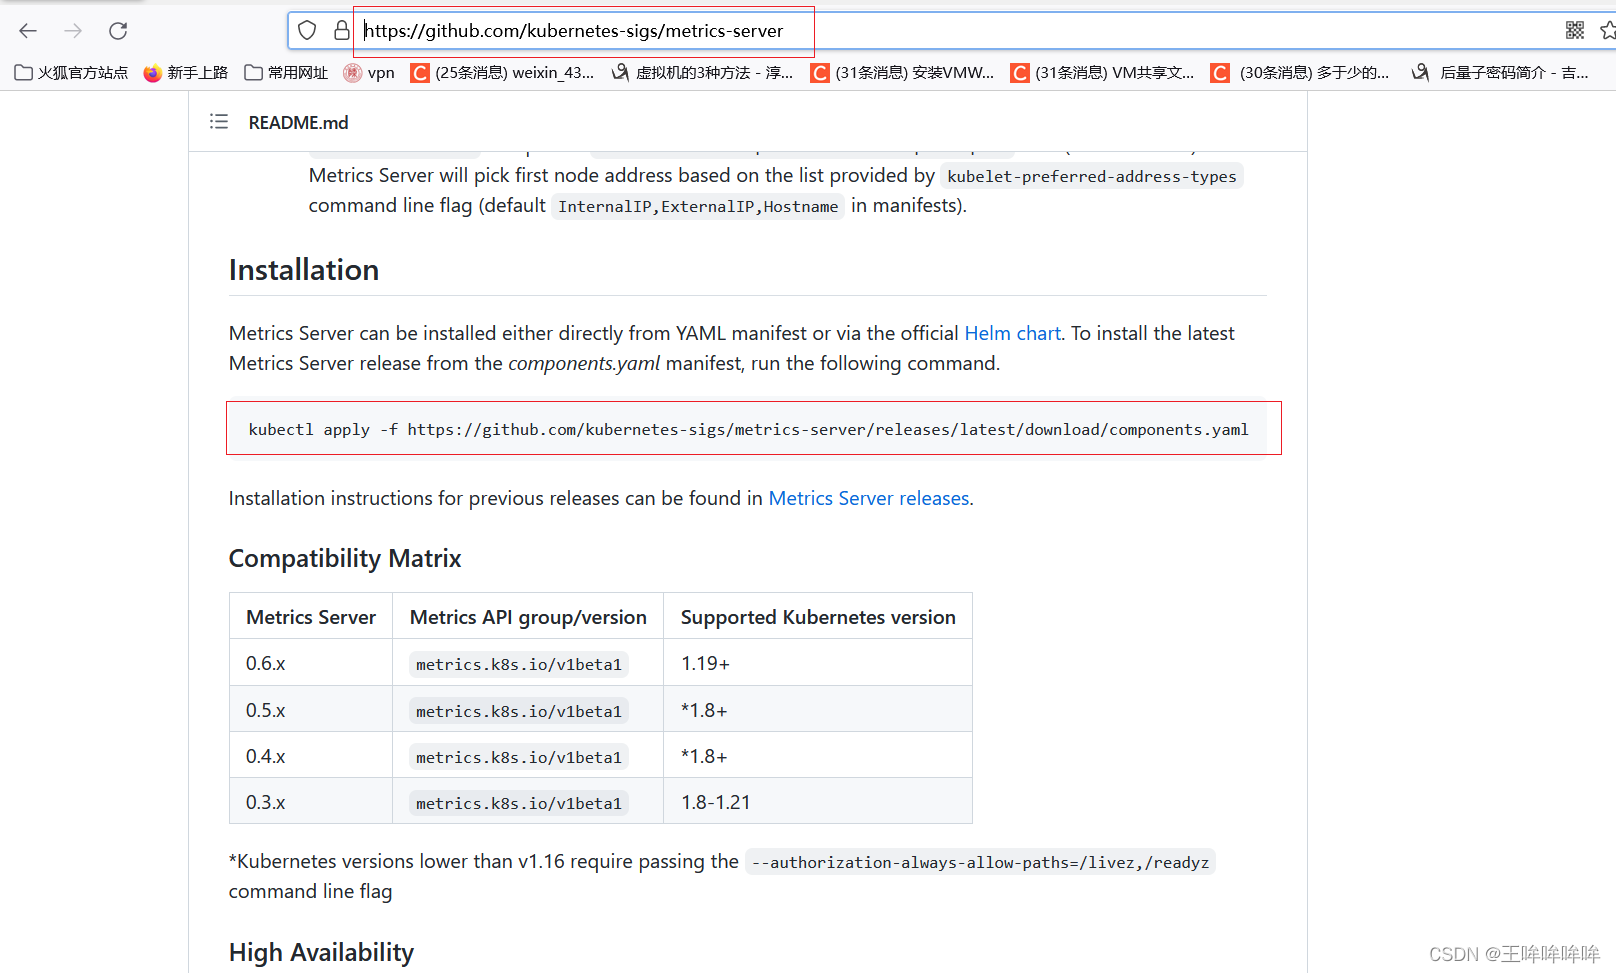Follow the Helm chart link
The image size is (1616, 973).
pos(1012,333)
